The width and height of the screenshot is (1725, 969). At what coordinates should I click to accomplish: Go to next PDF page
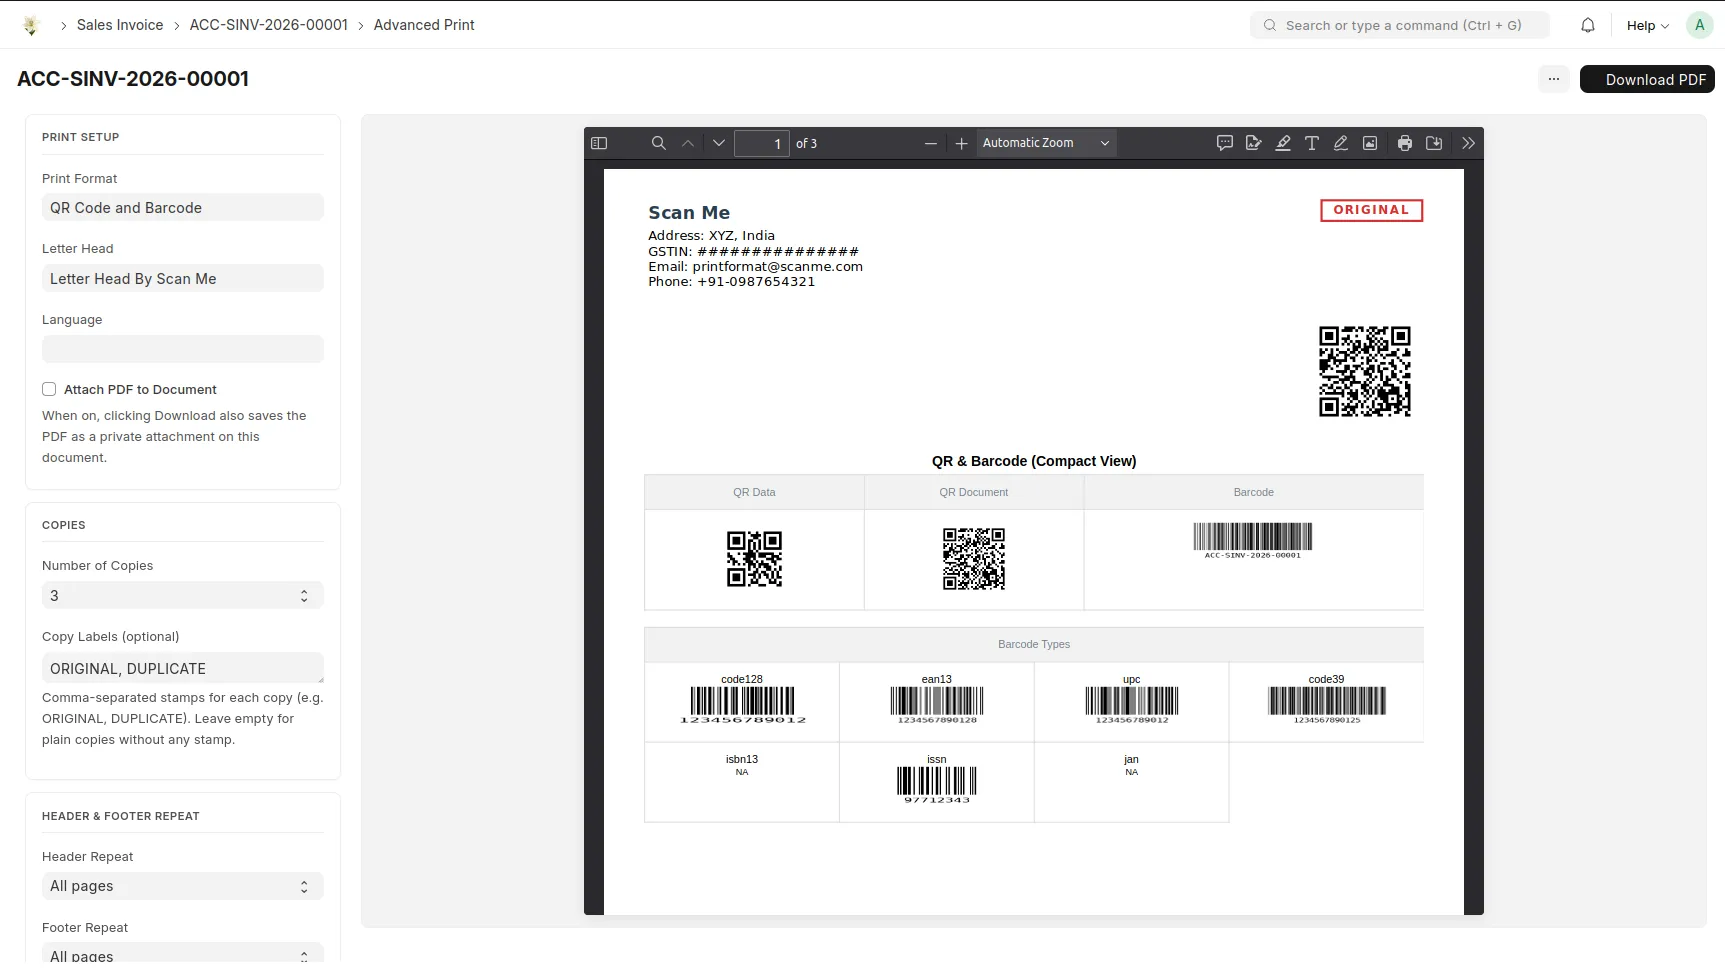[718, 143]
